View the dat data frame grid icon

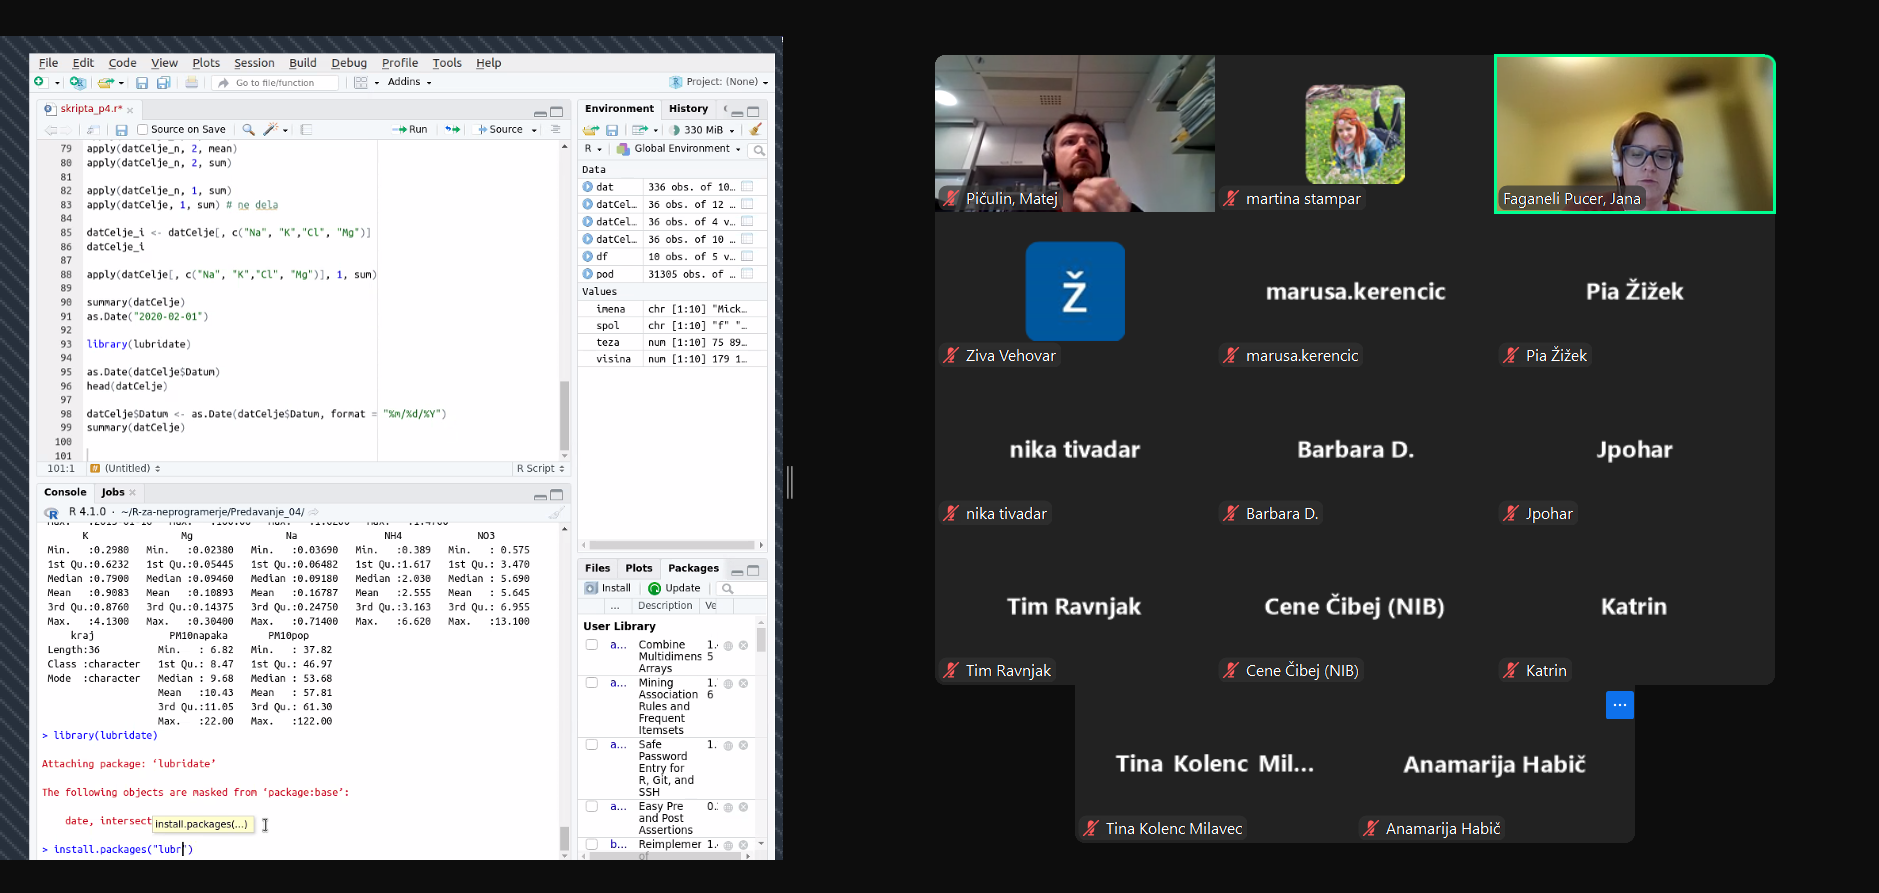point(747,187)
